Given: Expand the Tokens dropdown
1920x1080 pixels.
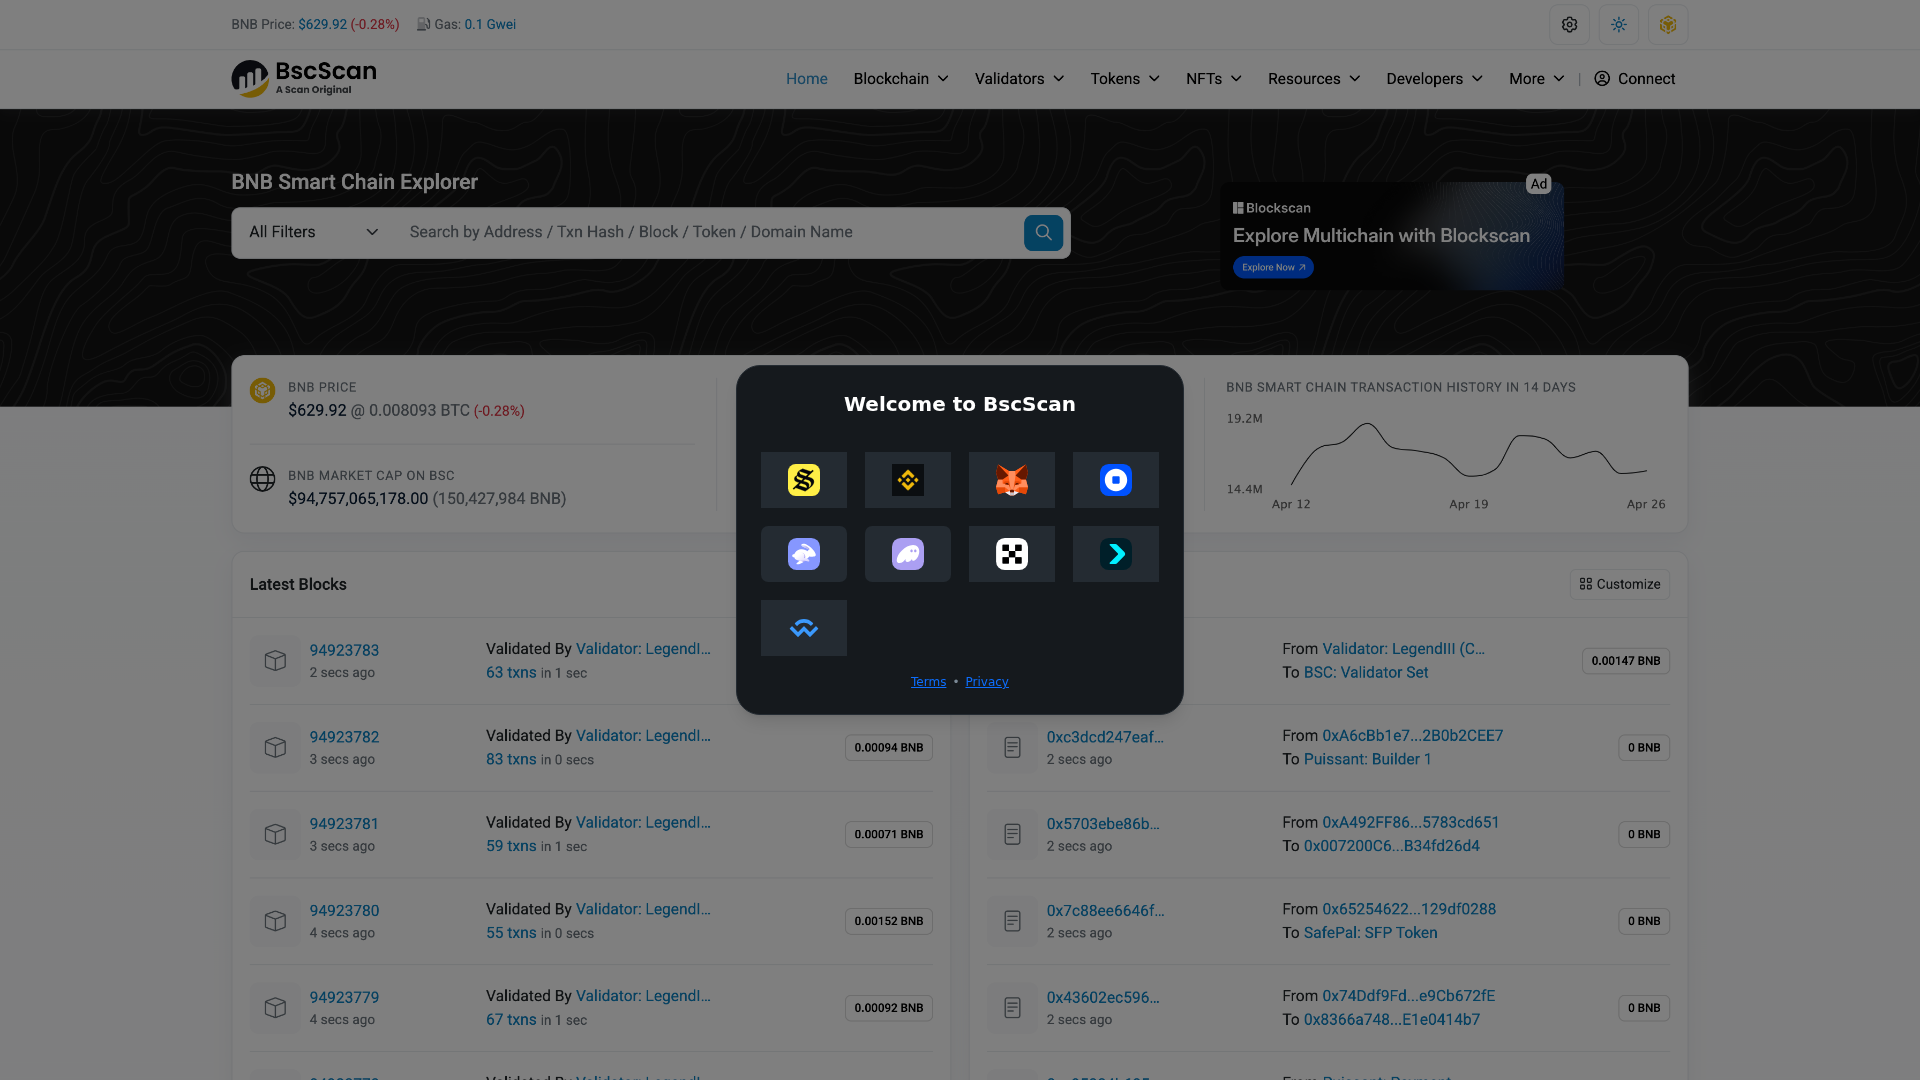Looking at the screenshot, I should [1125, 79].
